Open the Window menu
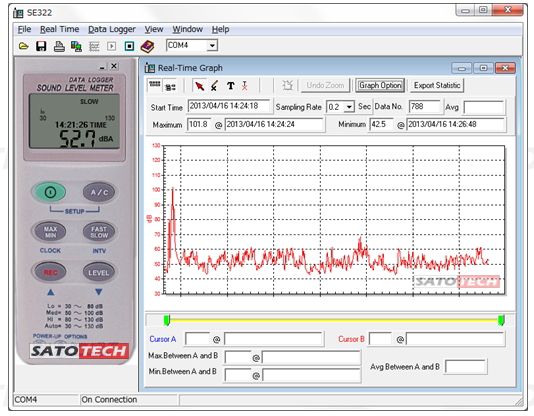Image resolution: width=534 pixels, height=416 pixels. point(187,29)
